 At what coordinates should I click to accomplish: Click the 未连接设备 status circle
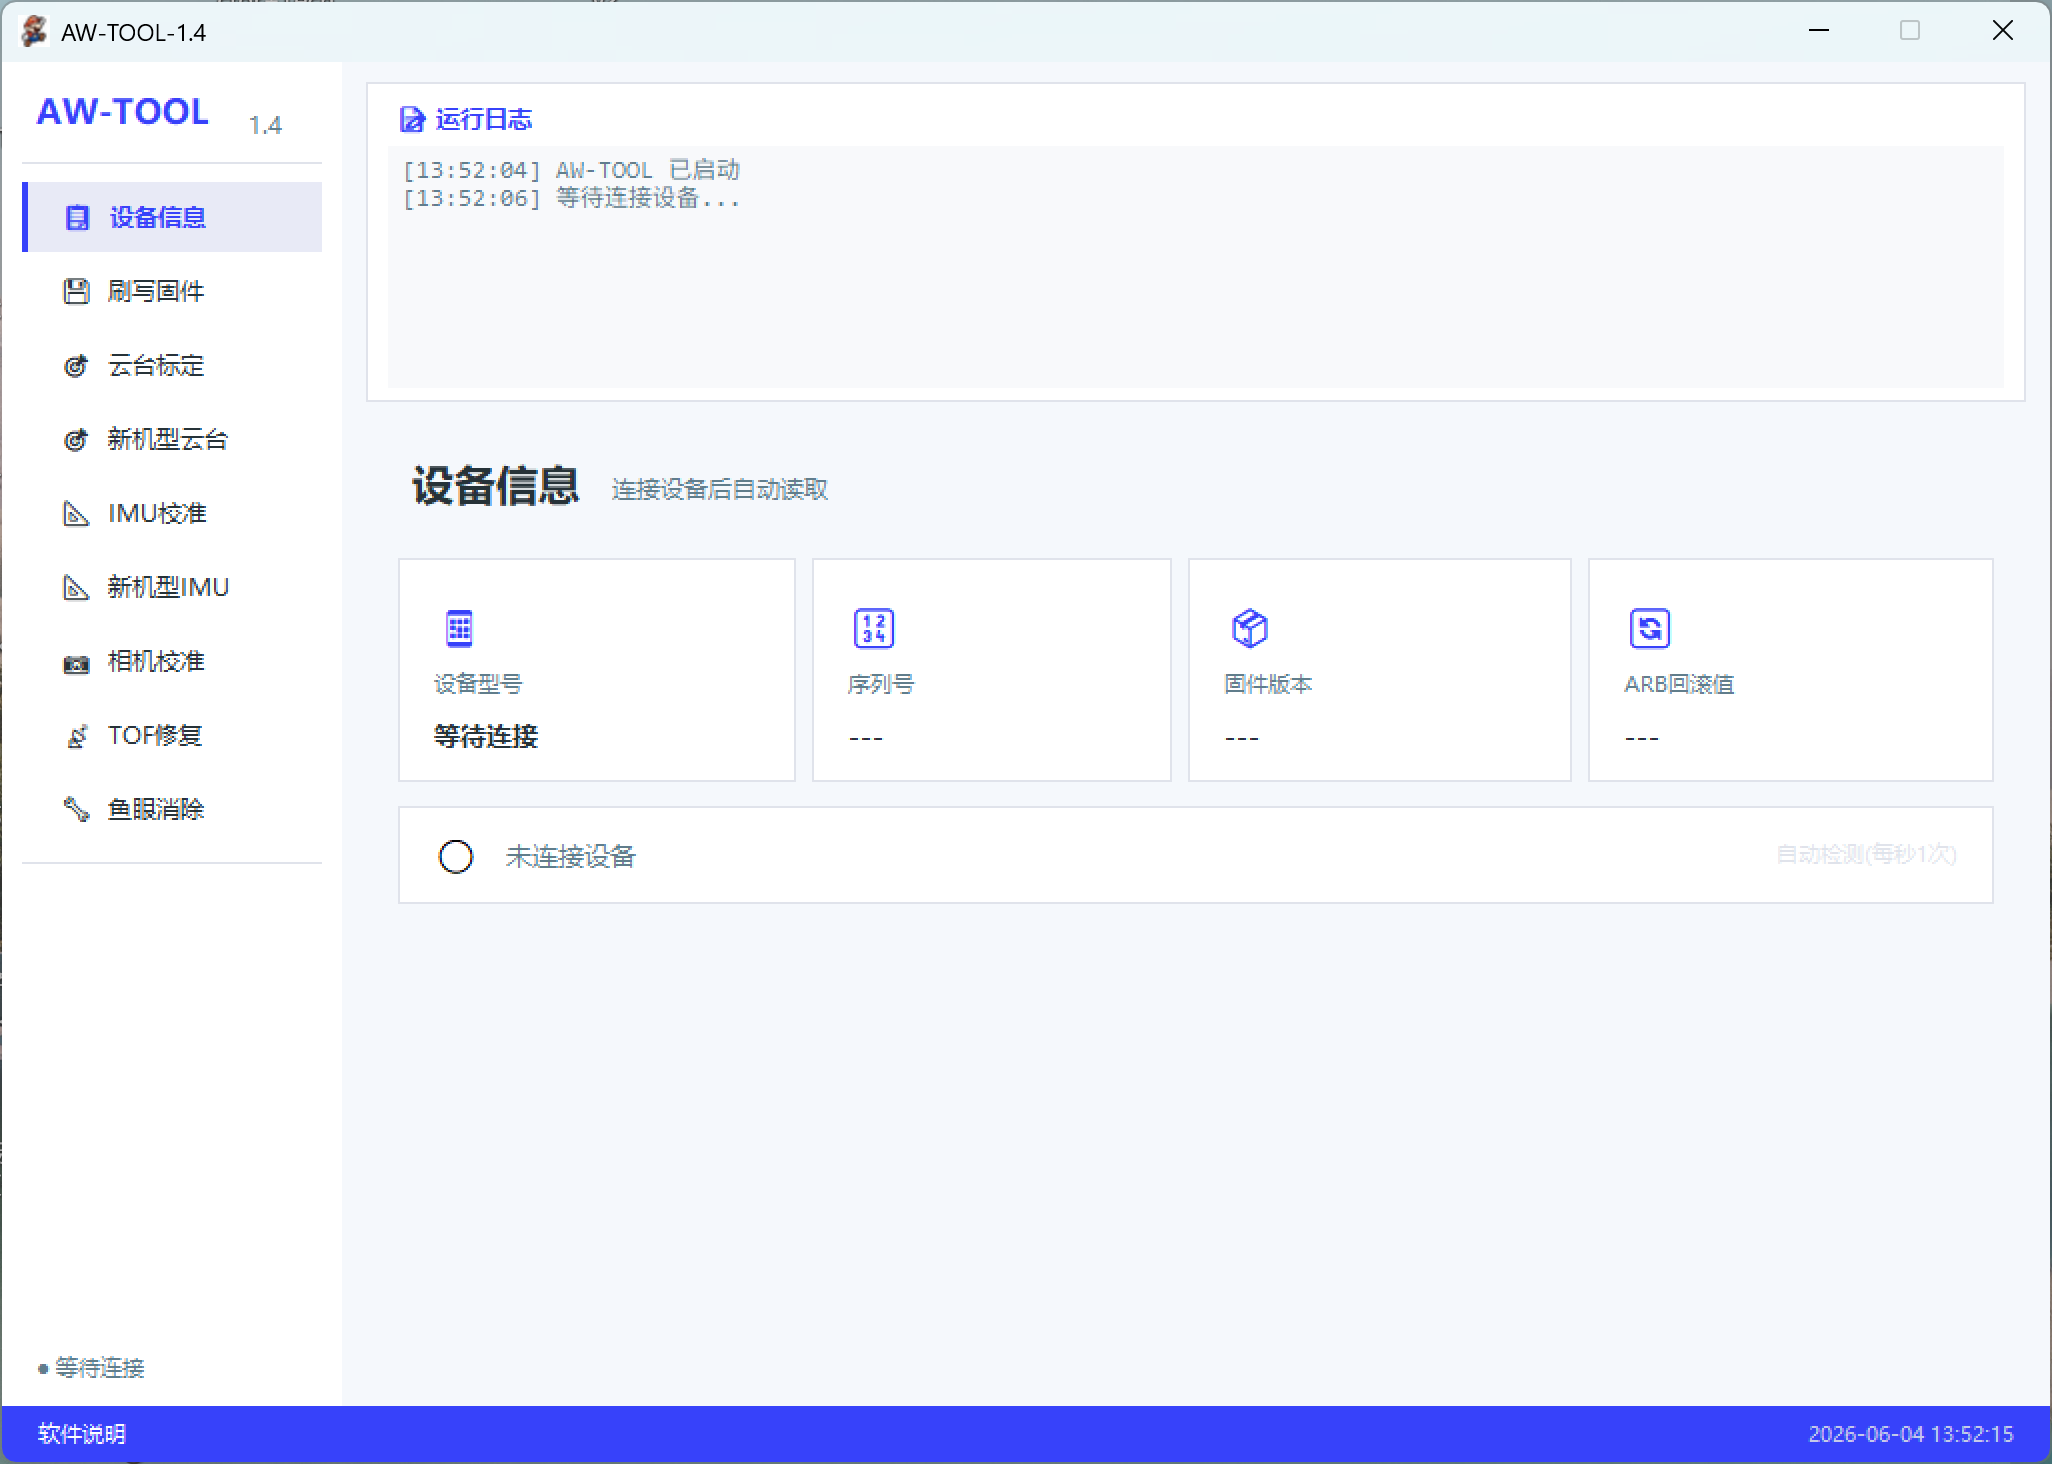456,857
